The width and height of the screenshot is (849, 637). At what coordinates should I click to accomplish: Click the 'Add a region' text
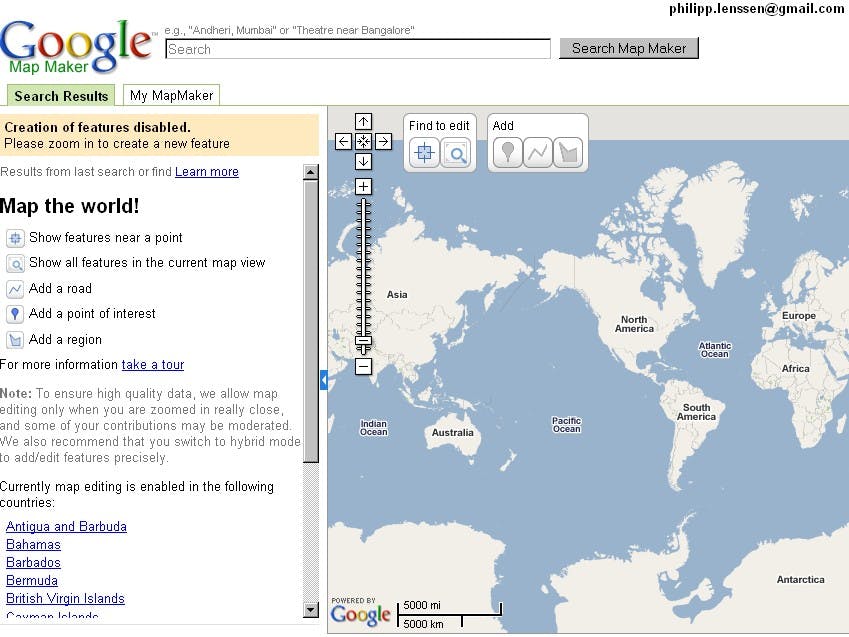tap(65, 340)
